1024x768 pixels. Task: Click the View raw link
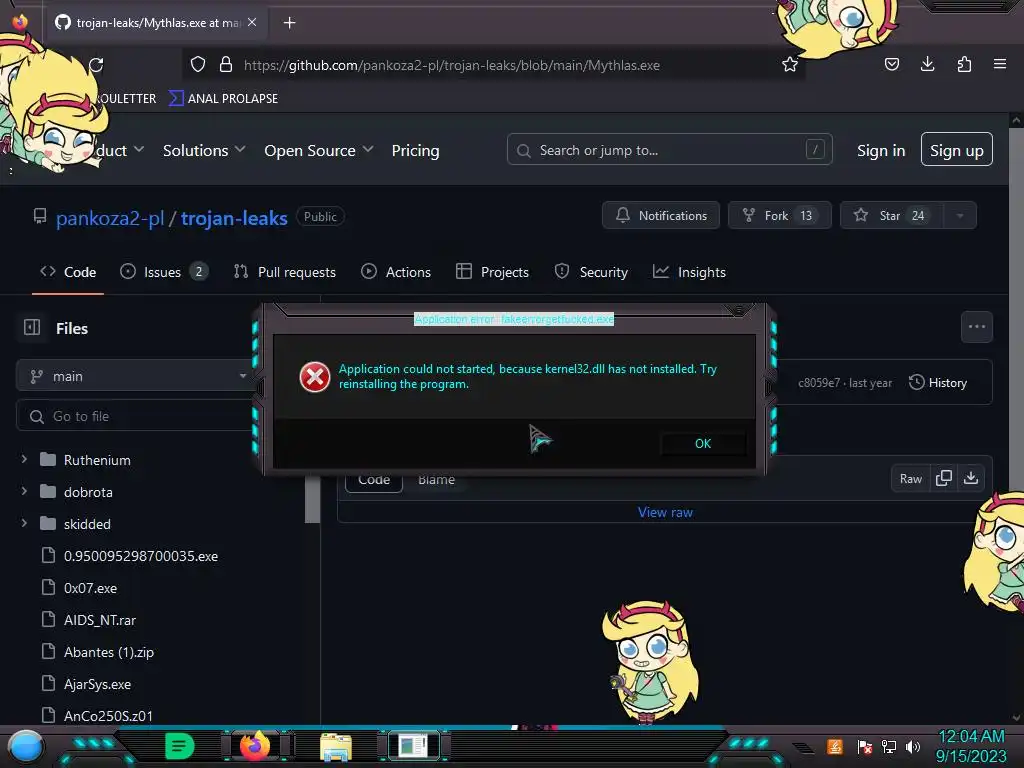pyautogui.click(x=665, y=512)
